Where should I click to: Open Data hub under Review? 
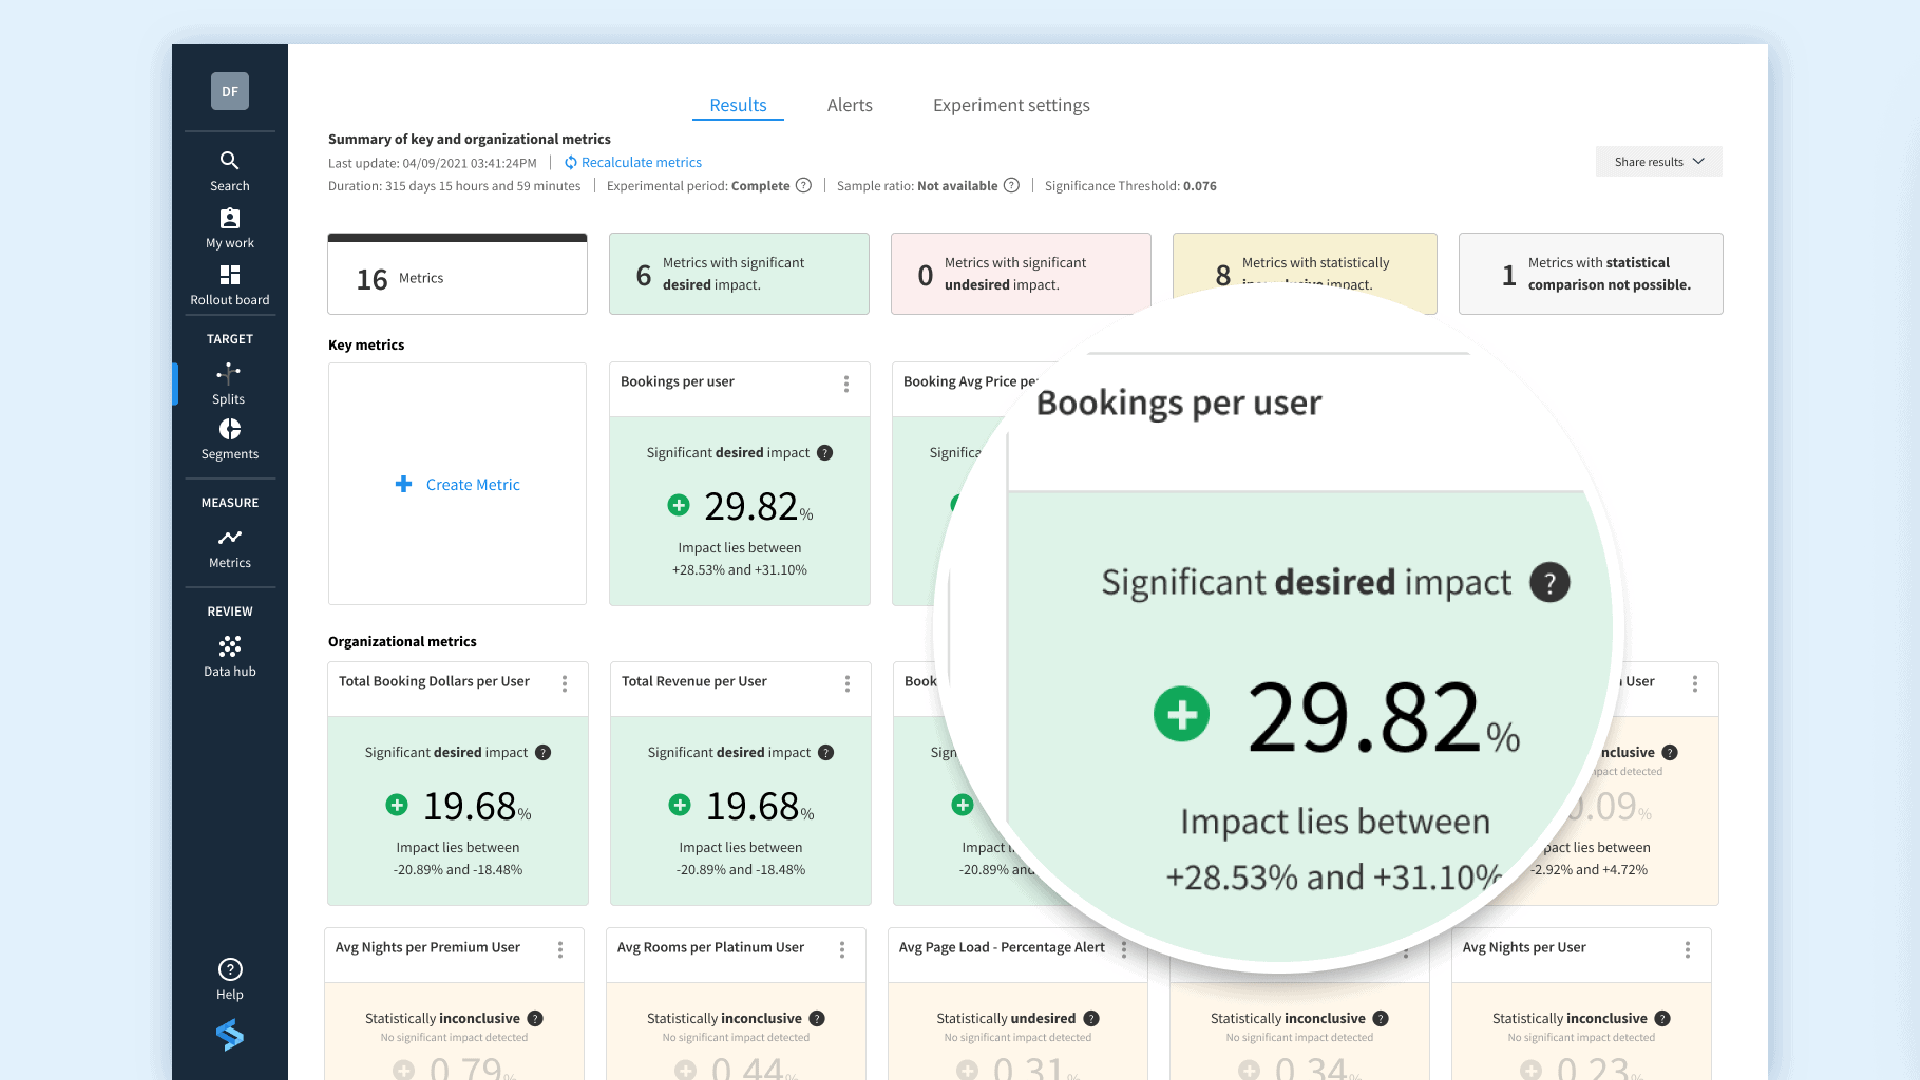[229, 656]
